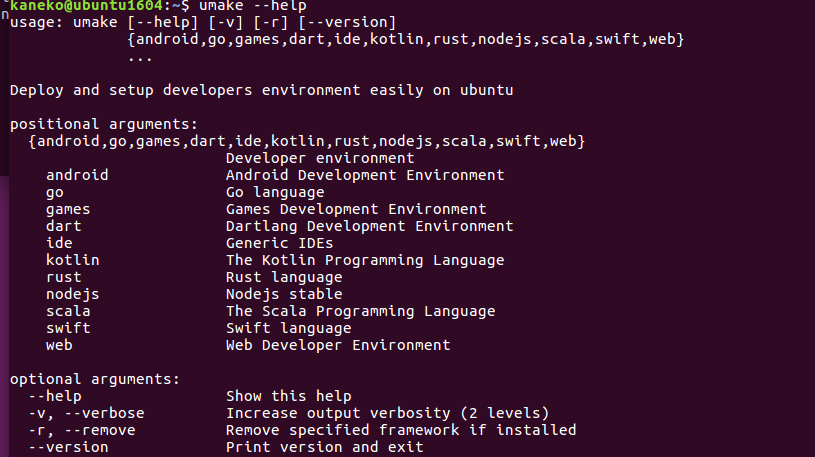Click the 'kotlin' argument entry
The width and height of the screenshot is (815, 457).
(x=73, y=260)
